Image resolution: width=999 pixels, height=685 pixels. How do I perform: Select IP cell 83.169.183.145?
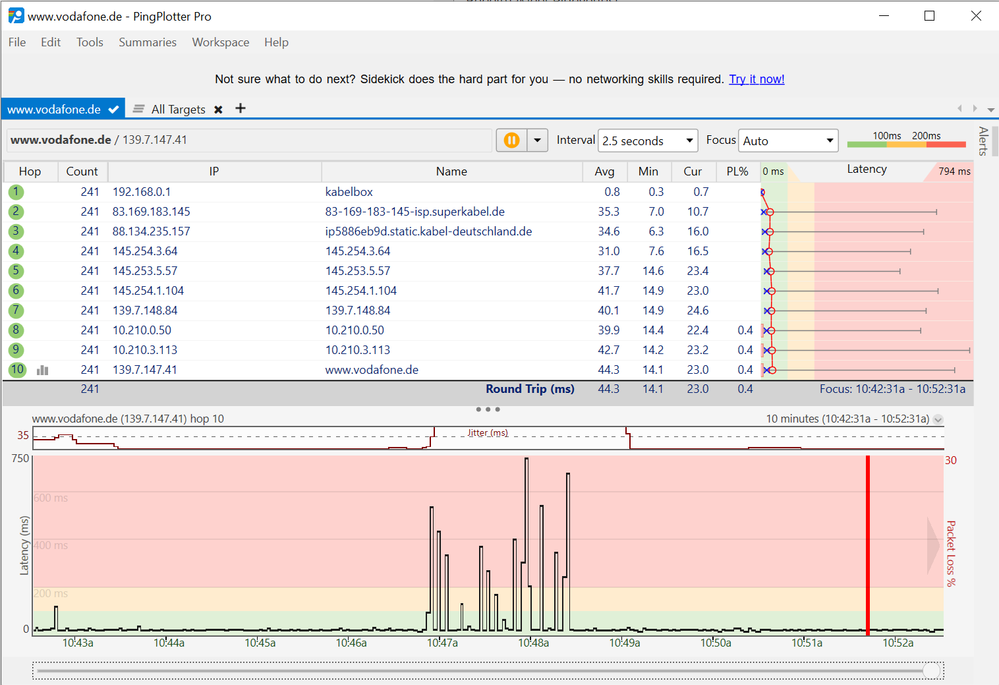click(x=151, y=212)
